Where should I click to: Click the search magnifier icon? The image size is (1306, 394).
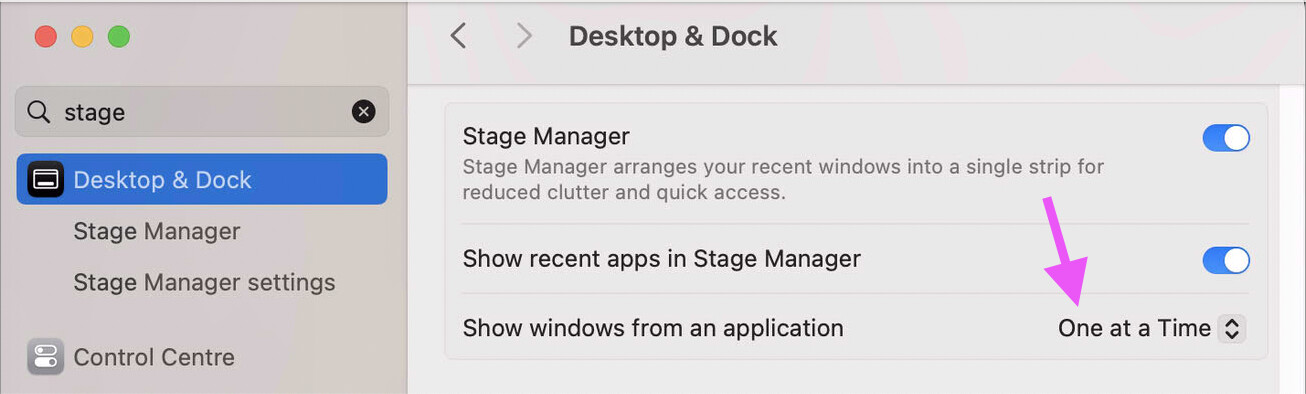[39, 112]
